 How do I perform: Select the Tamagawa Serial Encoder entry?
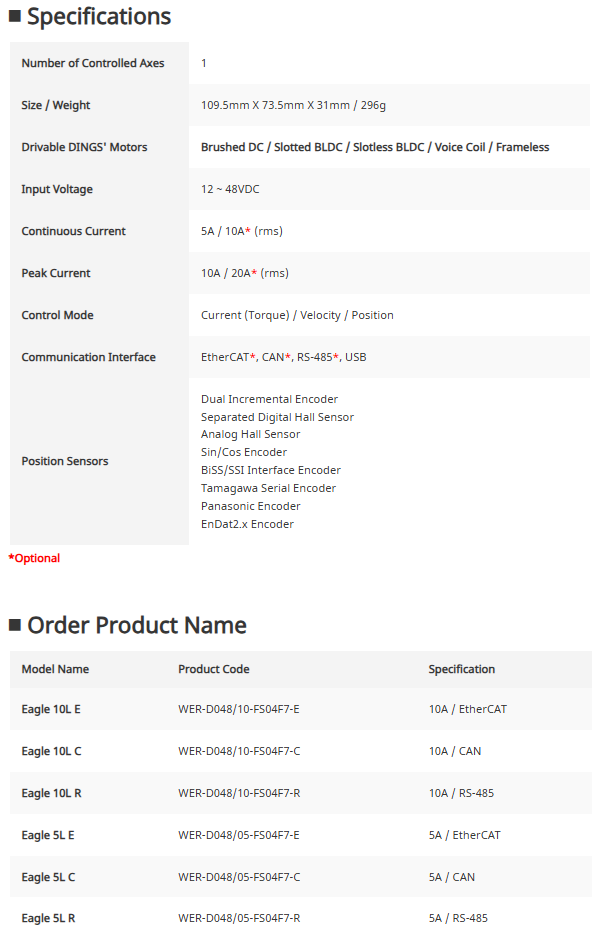click(x=268, y=488)
